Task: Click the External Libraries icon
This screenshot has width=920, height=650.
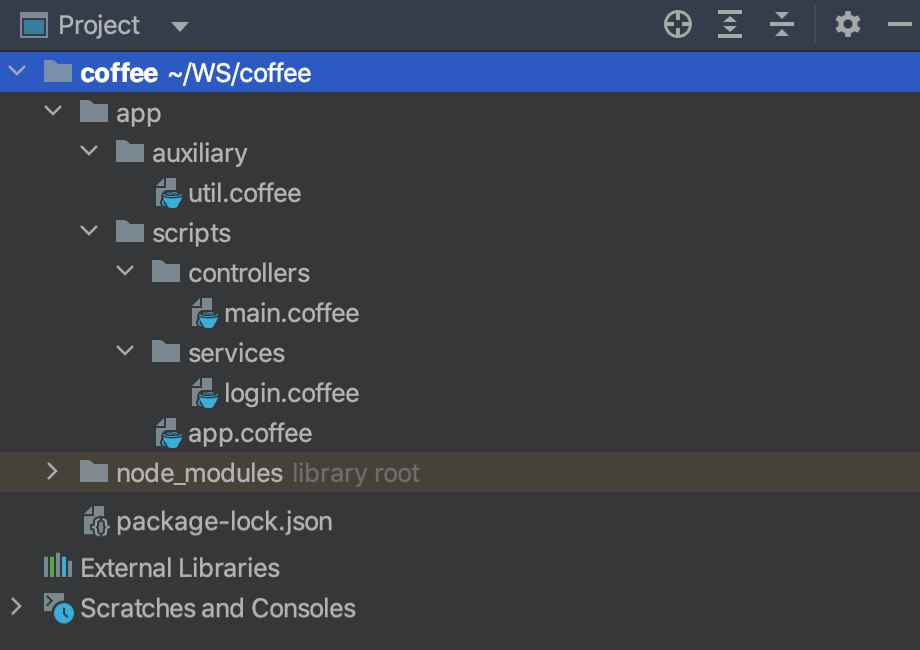Action: coord(56,567)
